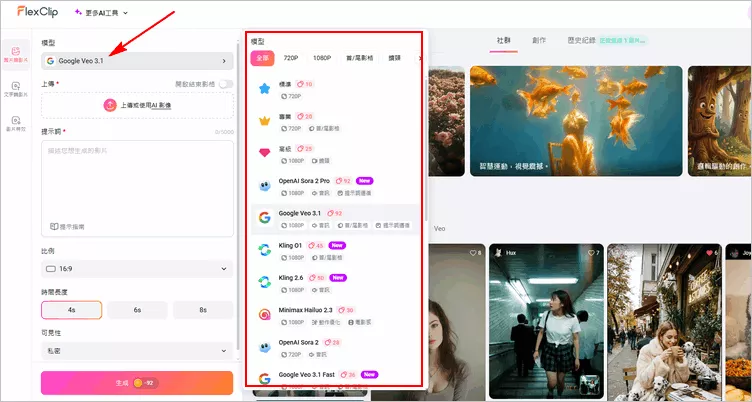Like the portrait video with 8 hearts

(475, 253)
